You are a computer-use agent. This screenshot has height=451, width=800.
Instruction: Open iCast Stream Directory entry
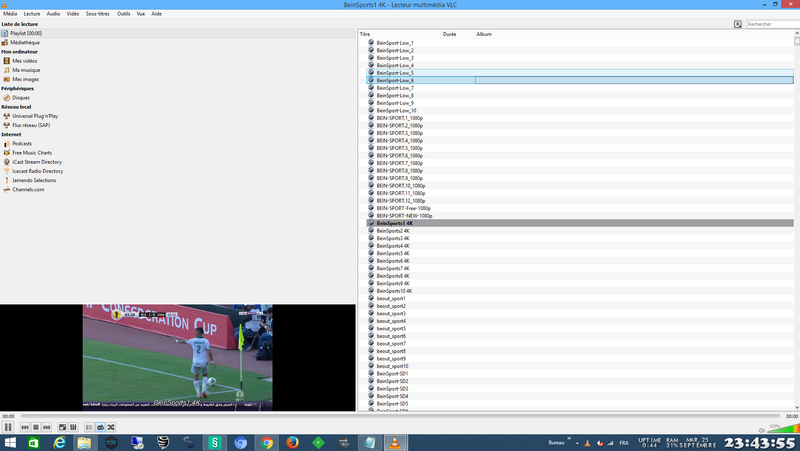click(x=37, y=162)
